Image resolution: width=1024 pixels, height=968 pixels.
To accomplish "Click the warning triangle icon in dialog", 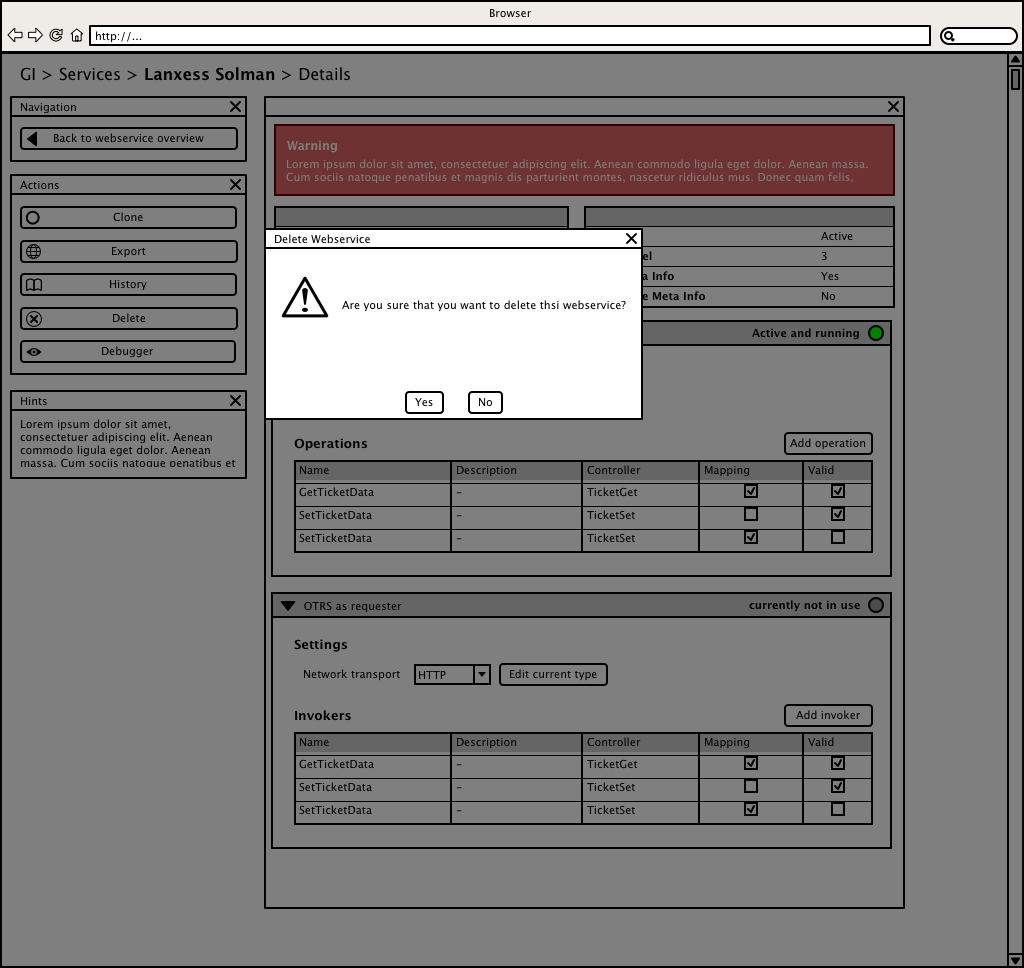I will 305,298.
